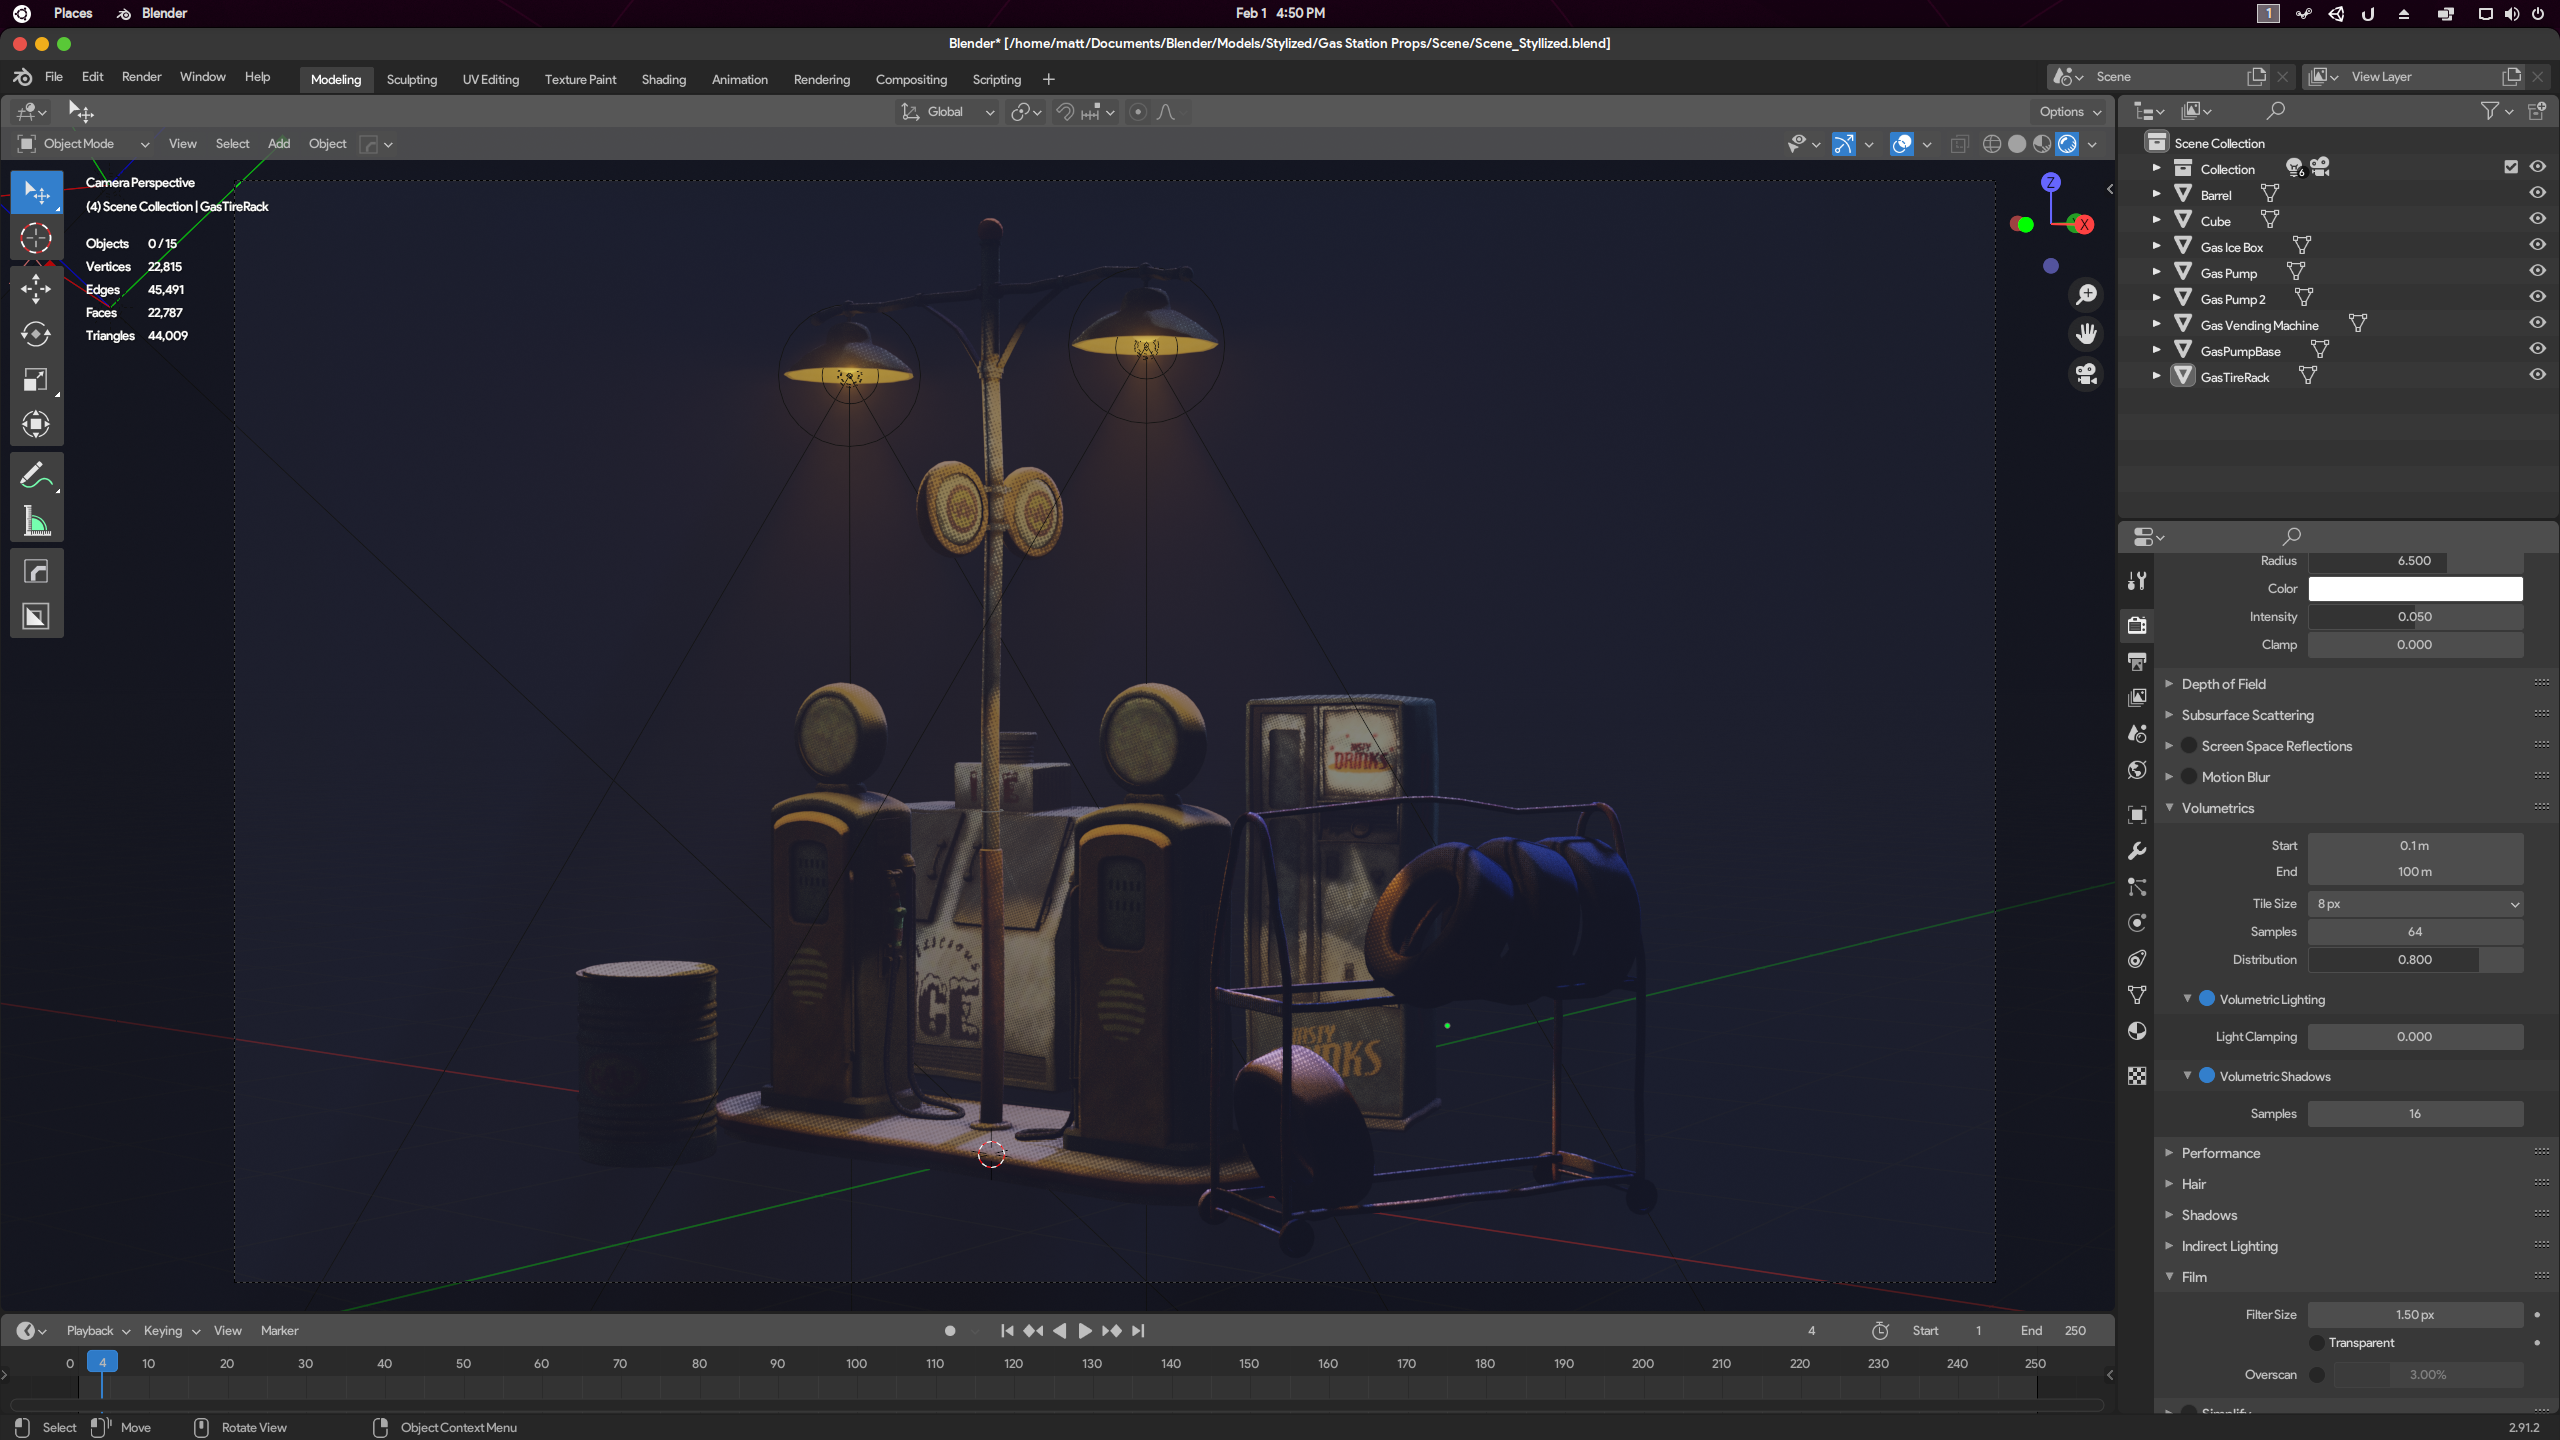Expand Gas Pump 2 tree item
Image resolution: width=2560 pixels, height=1440 pixels.
click(x=2156, y=297)
